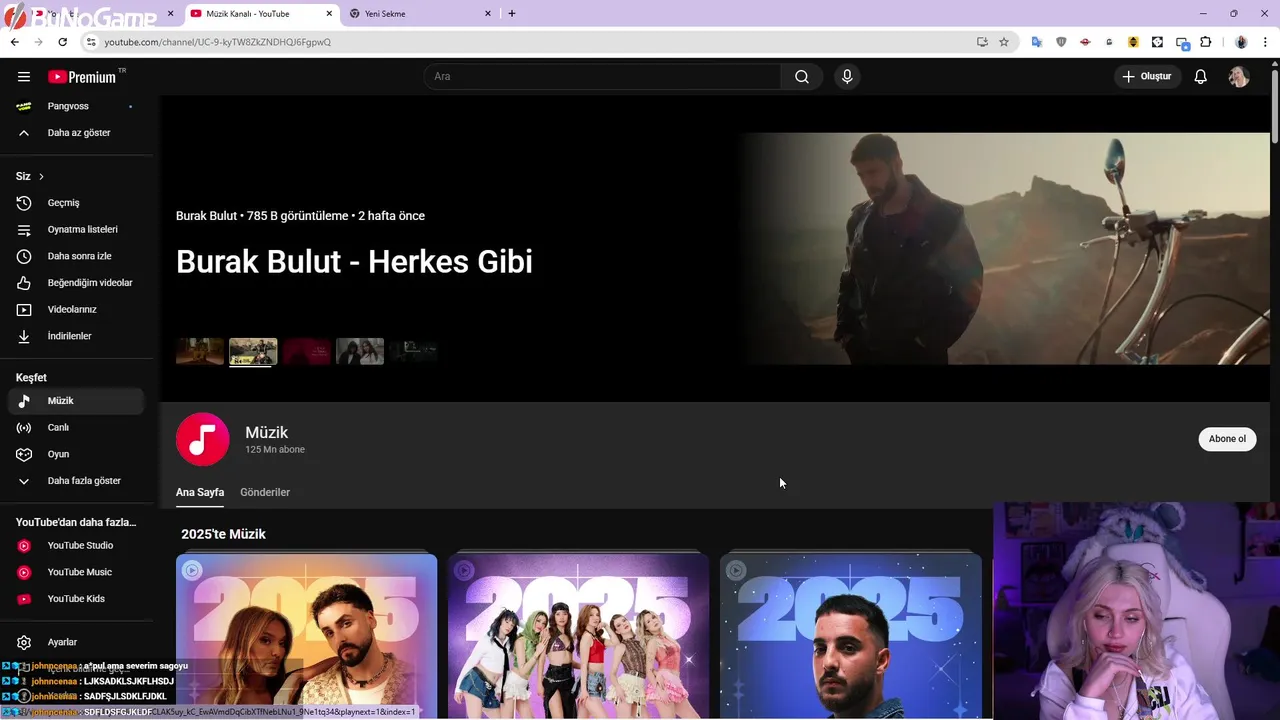Screen dimensions: 1280x720
Task: Open Chrome three-dot menu
Action: pos(1266,42)
